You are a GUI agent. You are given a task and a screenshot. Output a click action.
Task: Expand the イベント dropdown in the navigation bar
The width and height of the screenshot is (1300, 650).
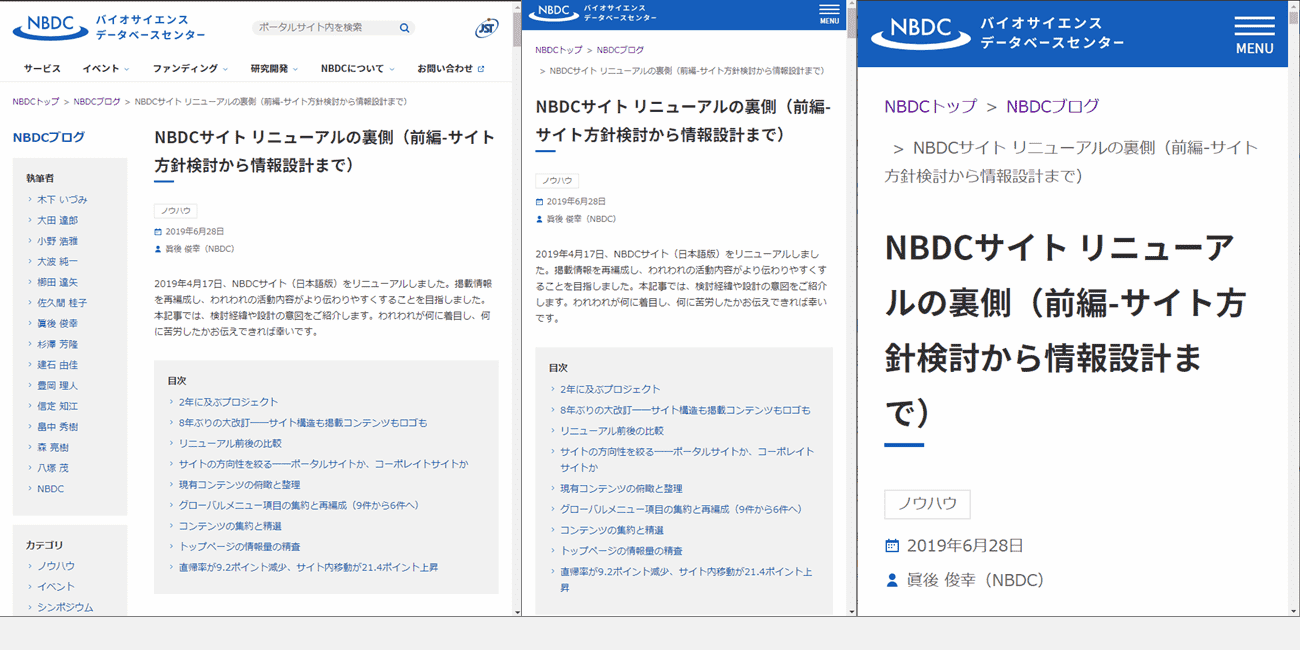106,69
